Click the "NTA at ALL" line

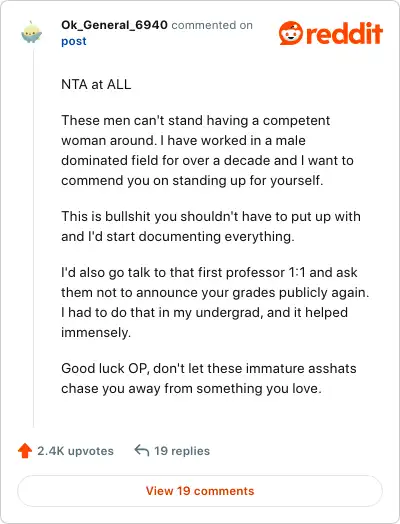click(96, 84)
